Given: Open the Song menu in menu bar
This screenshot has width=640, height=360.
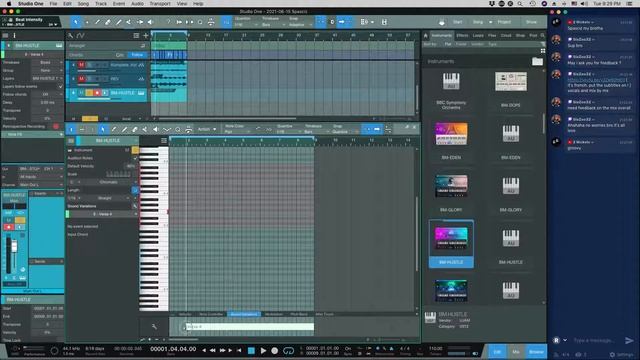Looking at the screenshot, I should [x=83, y=4].
